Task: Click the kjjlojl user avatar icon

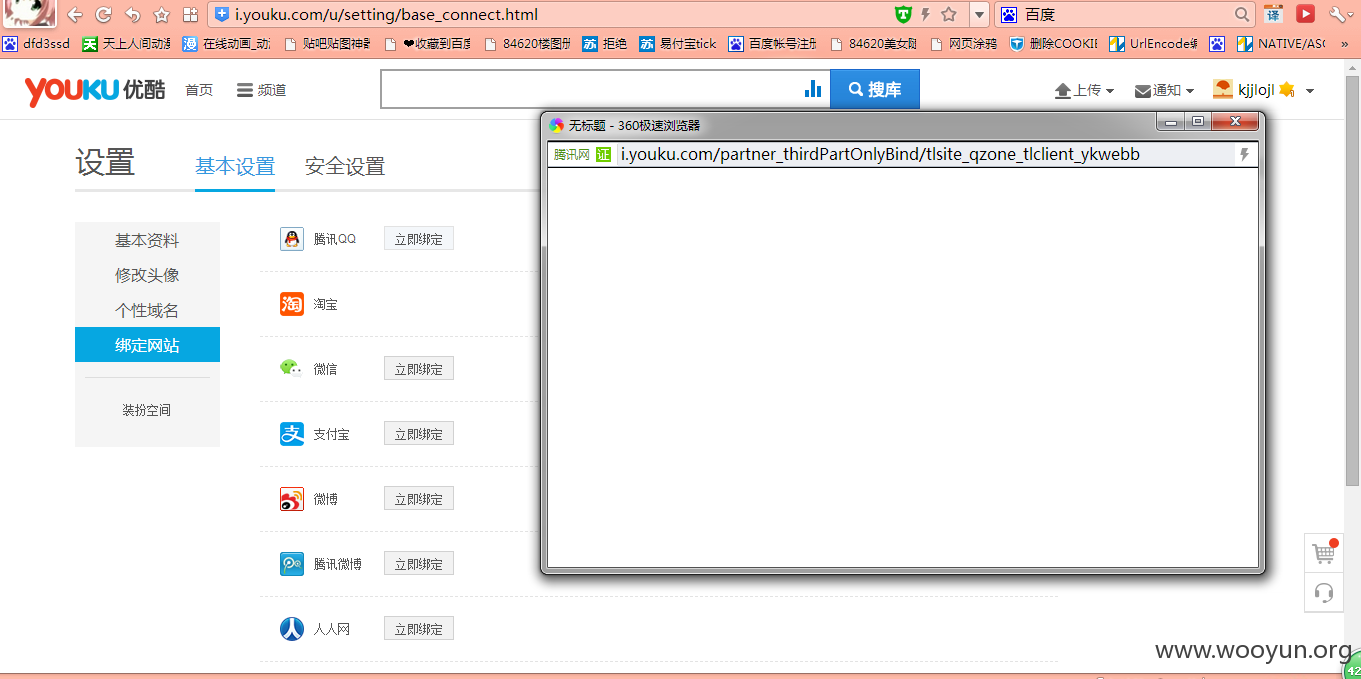Action: click(1222, 89)
